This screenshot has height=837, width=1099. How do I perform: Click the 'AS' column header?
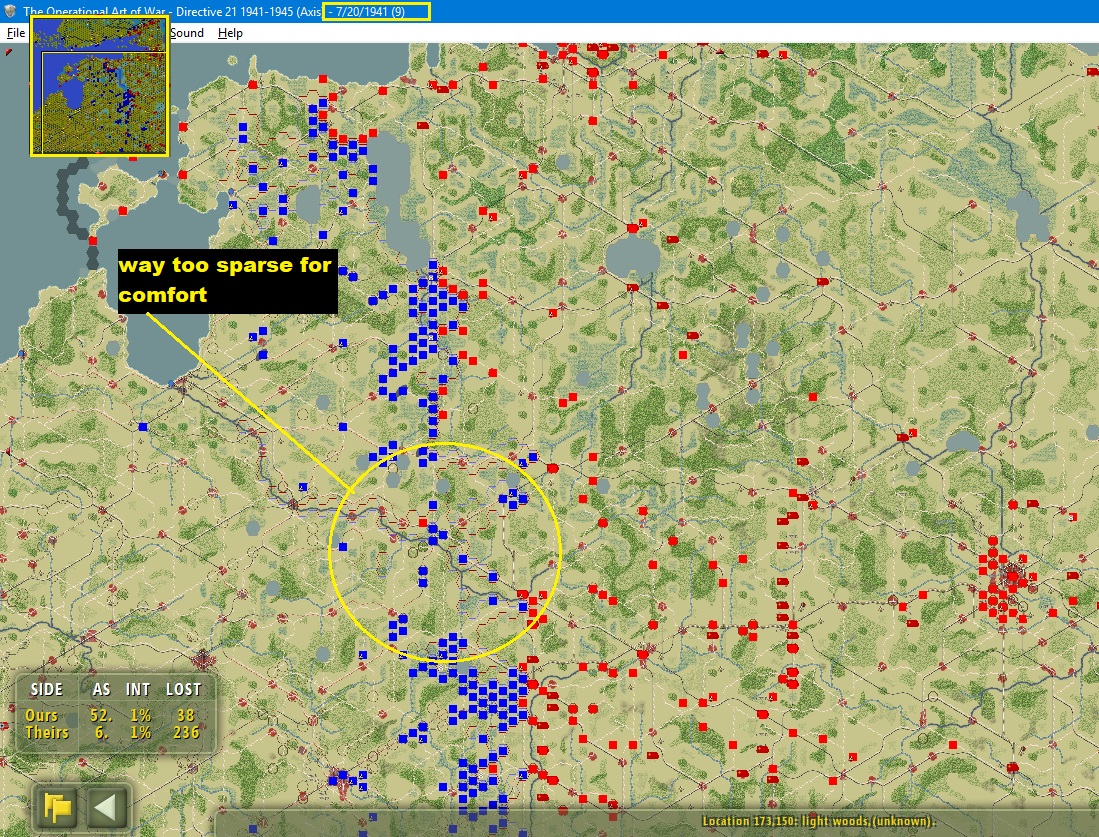pyautogui.click(x=102, y=690)
